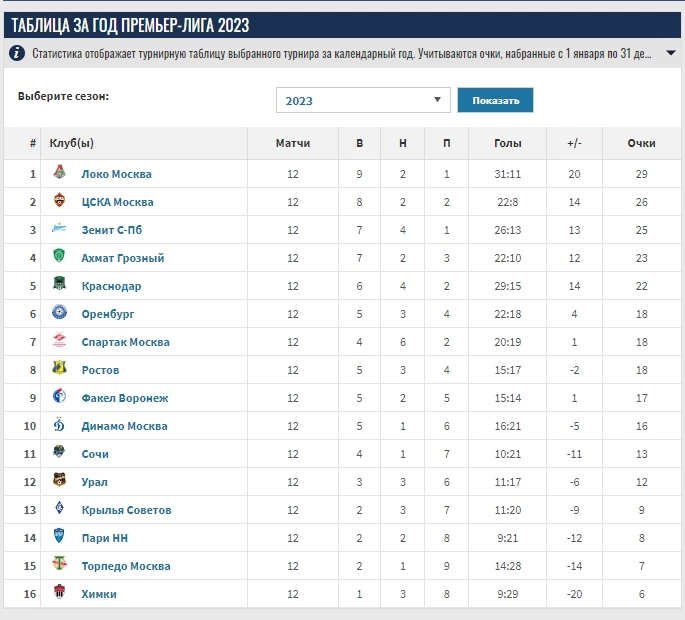Open the Химки club link
The height and width of the screenshot is (620, 685).
pos(99,594)
